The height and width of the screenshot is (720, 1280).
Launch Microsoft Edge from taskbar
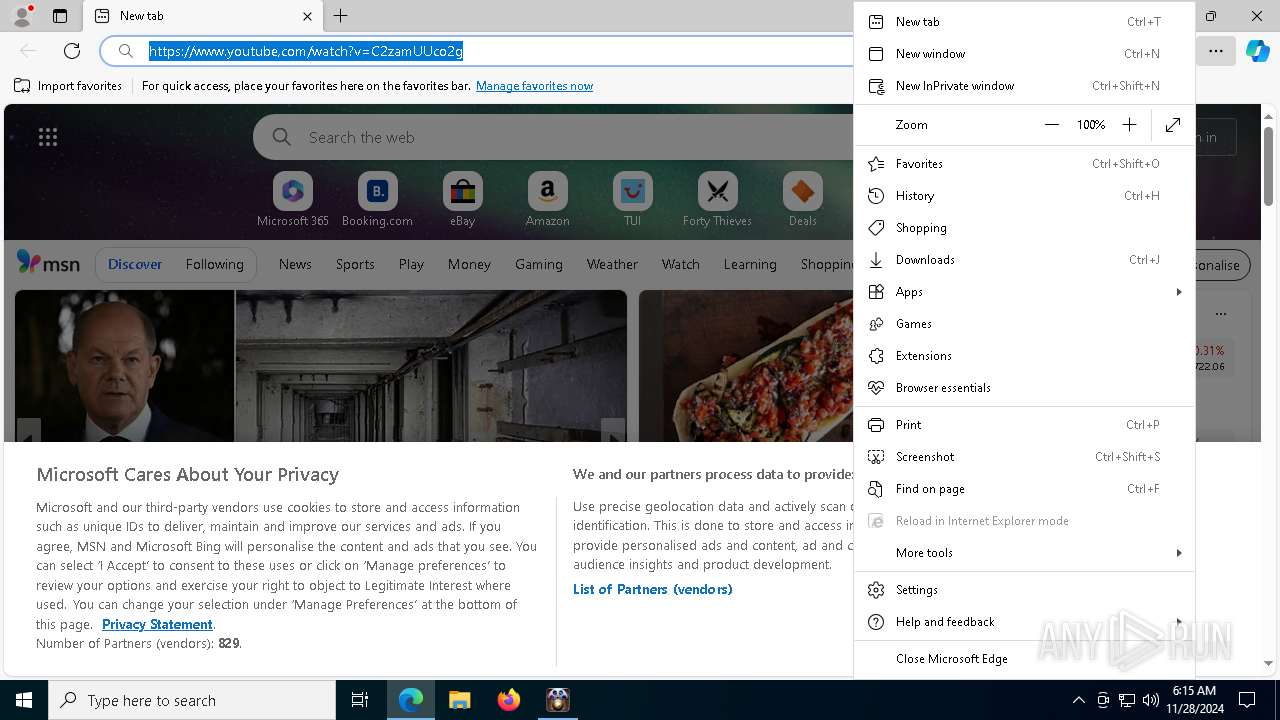(411, 700)
